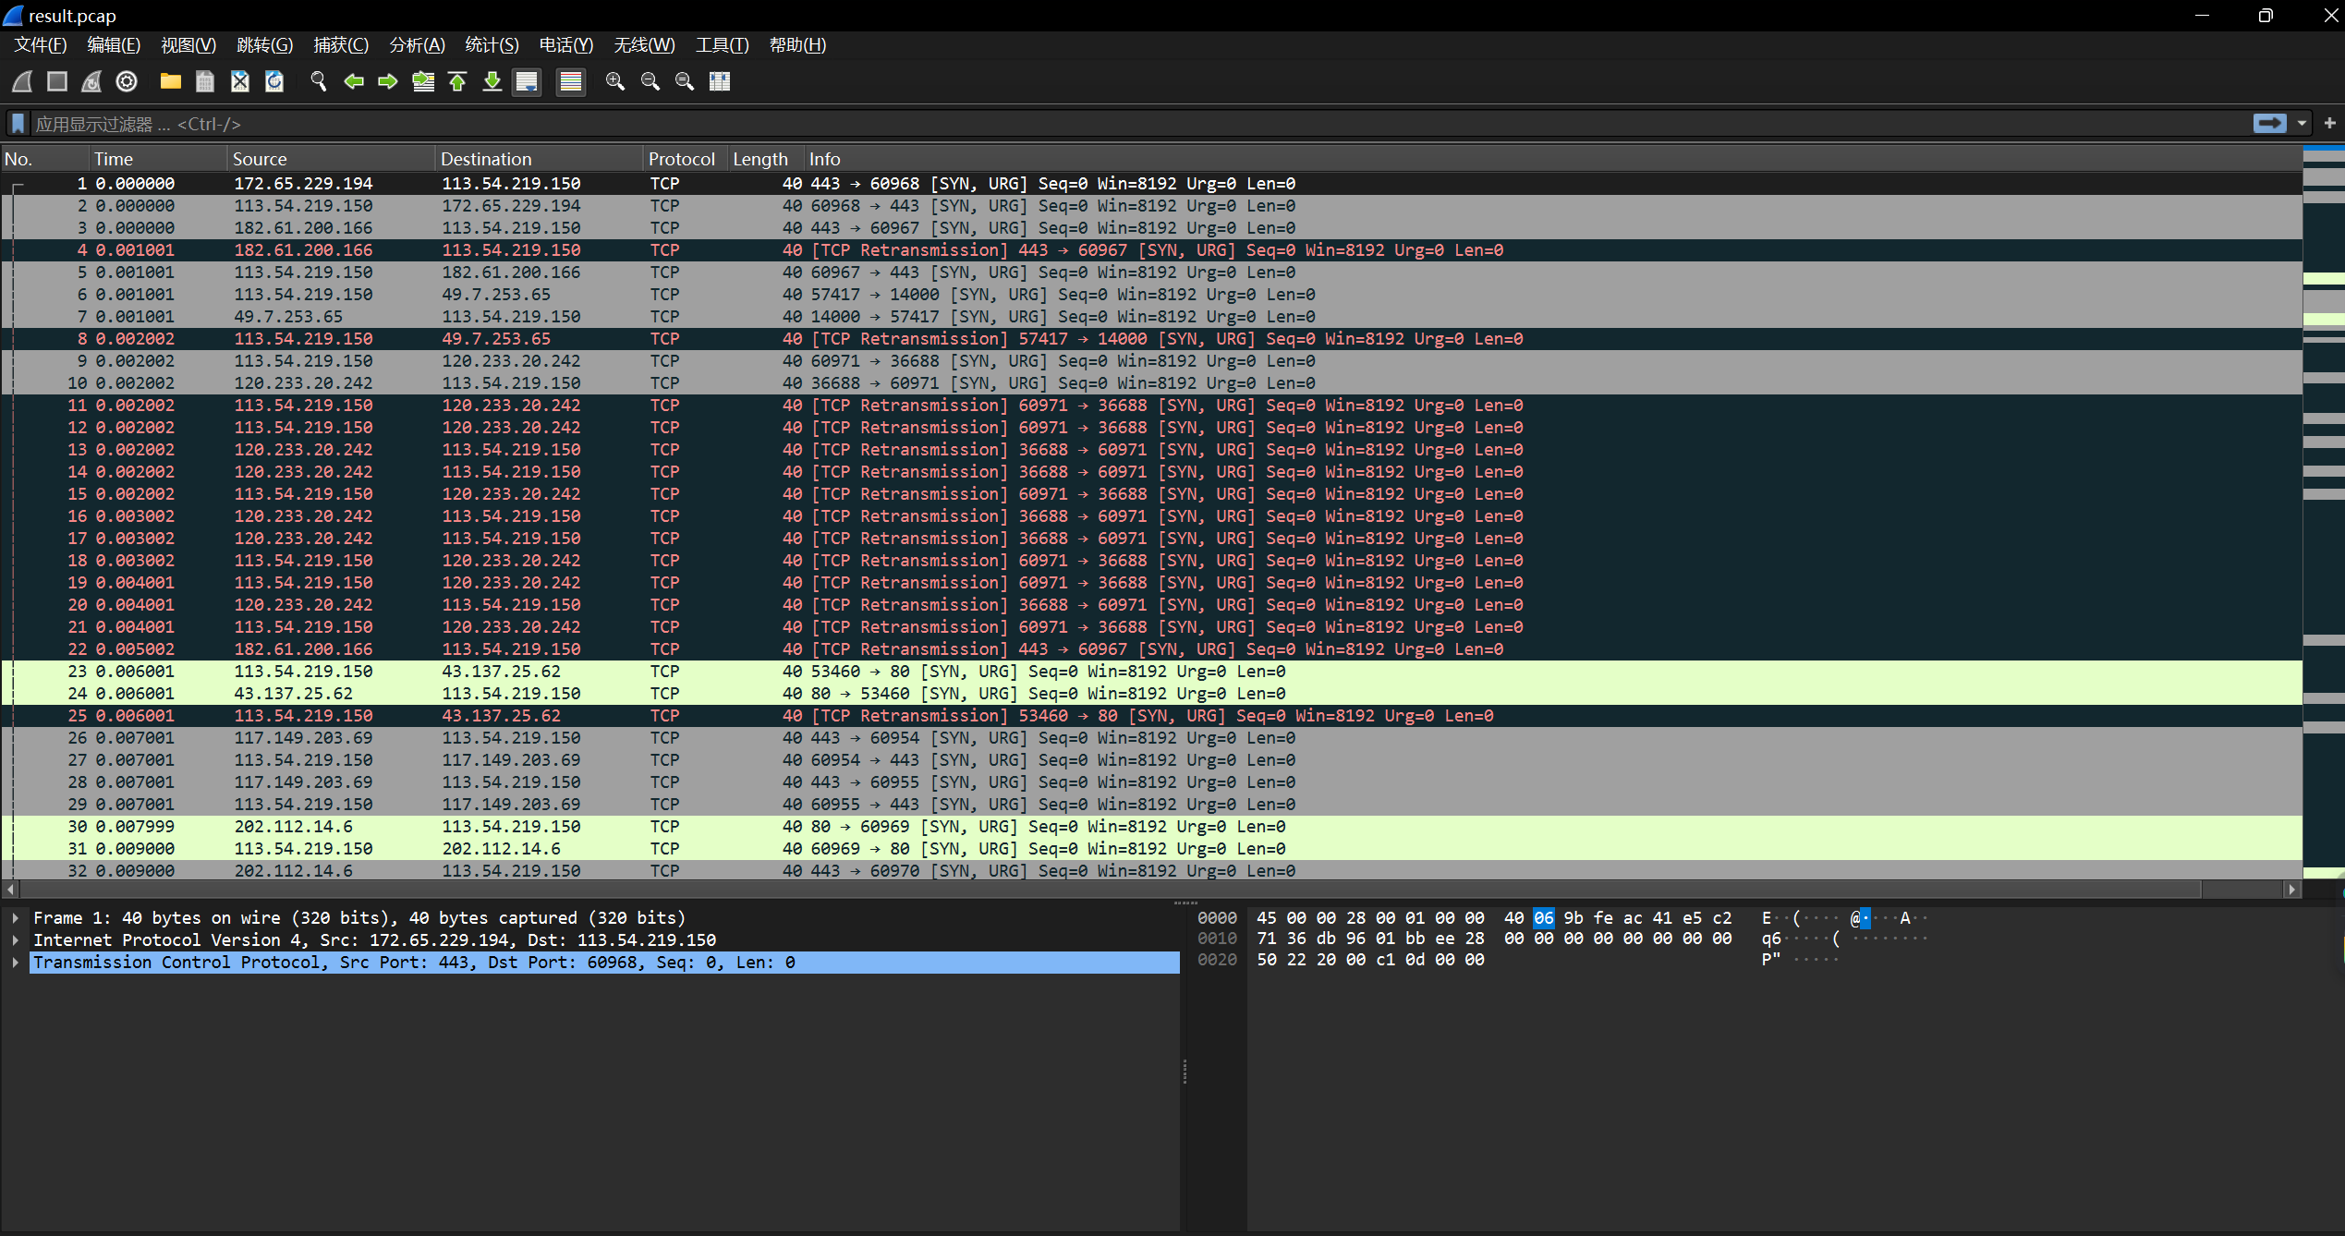
Task: Open display filter bookmarks icon
Action: (x=18, y=124)
